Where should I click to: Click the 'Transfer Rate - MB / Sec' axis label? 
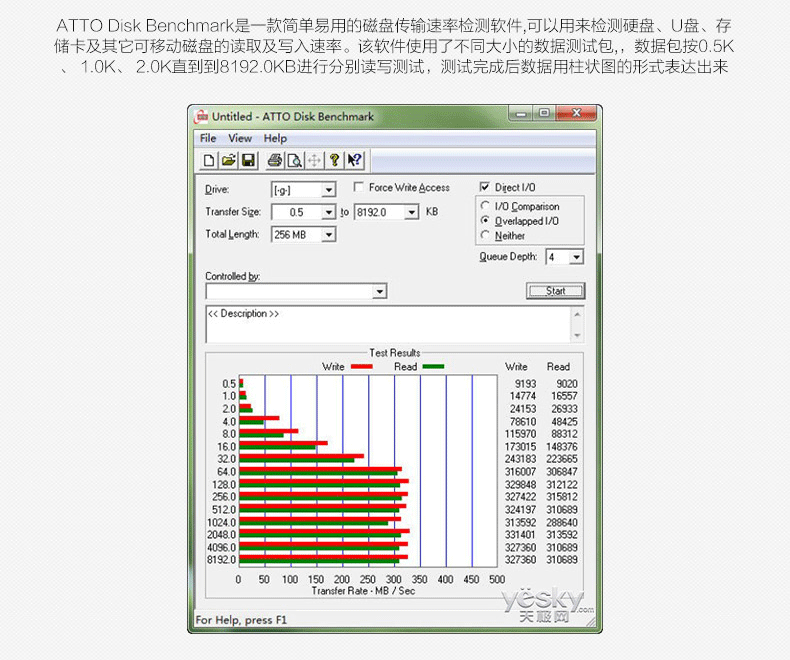pyautogui.click(x=363, y=590)
